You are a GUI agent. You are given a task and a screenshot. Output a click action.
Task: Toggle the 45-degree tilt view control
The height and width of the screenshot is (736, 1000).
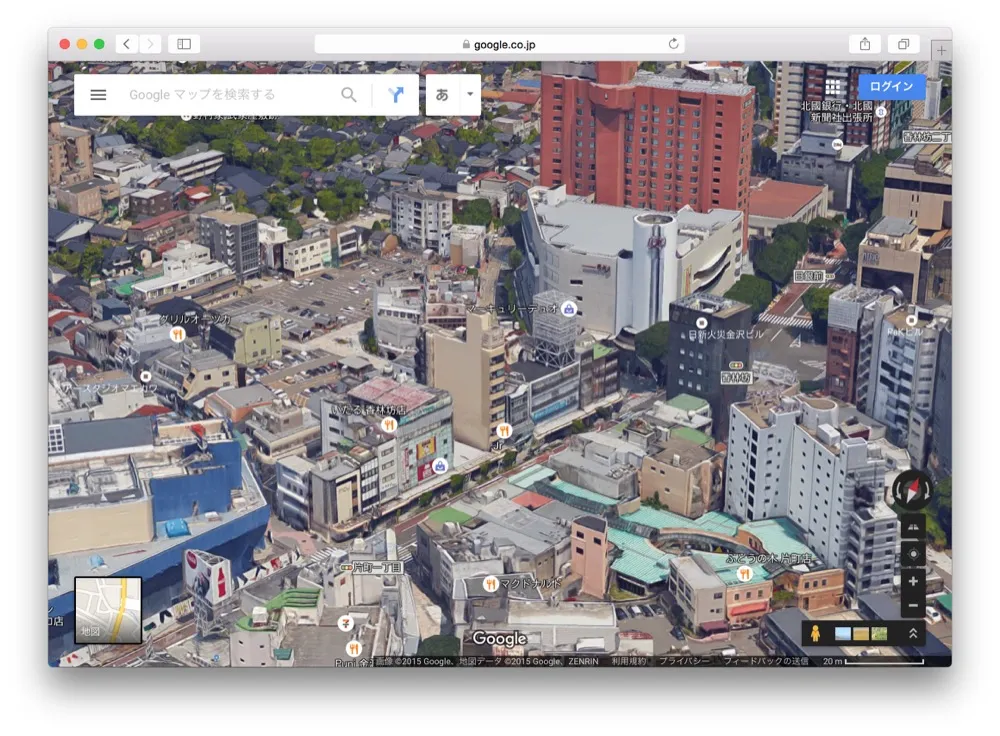point(915,526)
